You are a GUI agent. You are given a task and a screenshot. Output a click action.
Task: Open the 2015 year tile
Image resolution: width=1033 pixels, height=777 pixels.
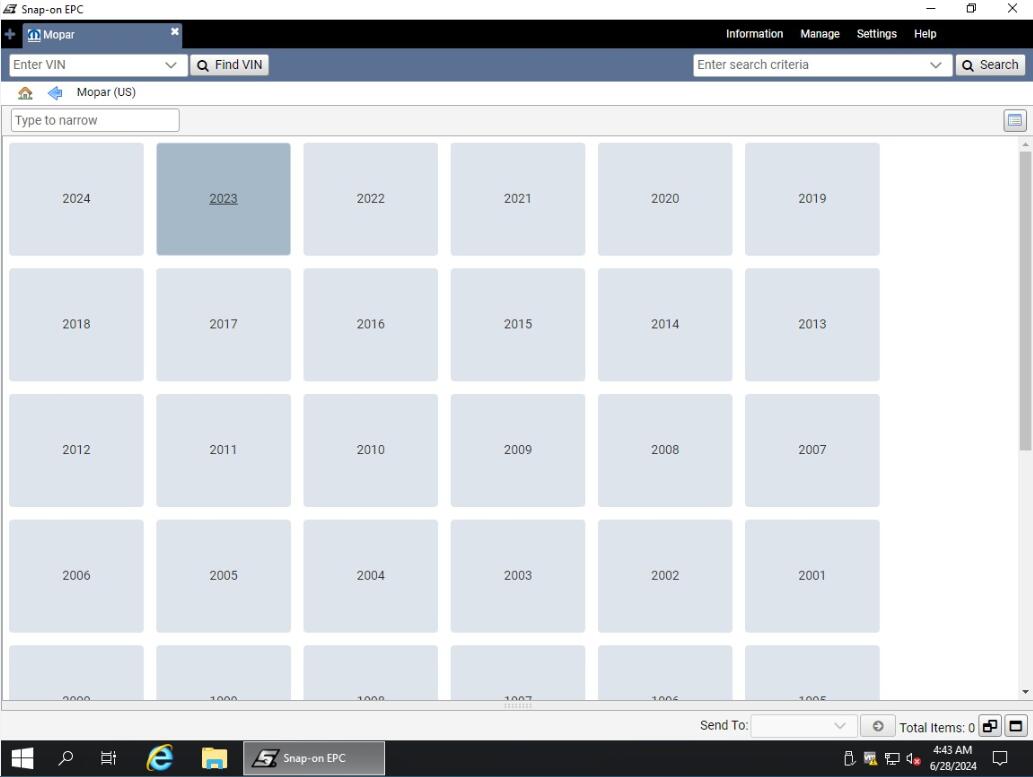[518, 324]
